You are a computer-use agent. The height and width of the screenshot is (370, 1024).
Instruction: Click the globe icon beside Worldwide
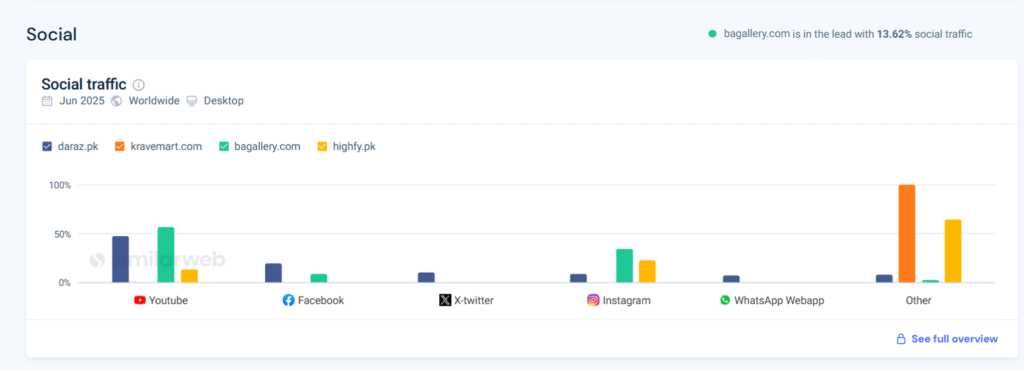pos(117,101)
